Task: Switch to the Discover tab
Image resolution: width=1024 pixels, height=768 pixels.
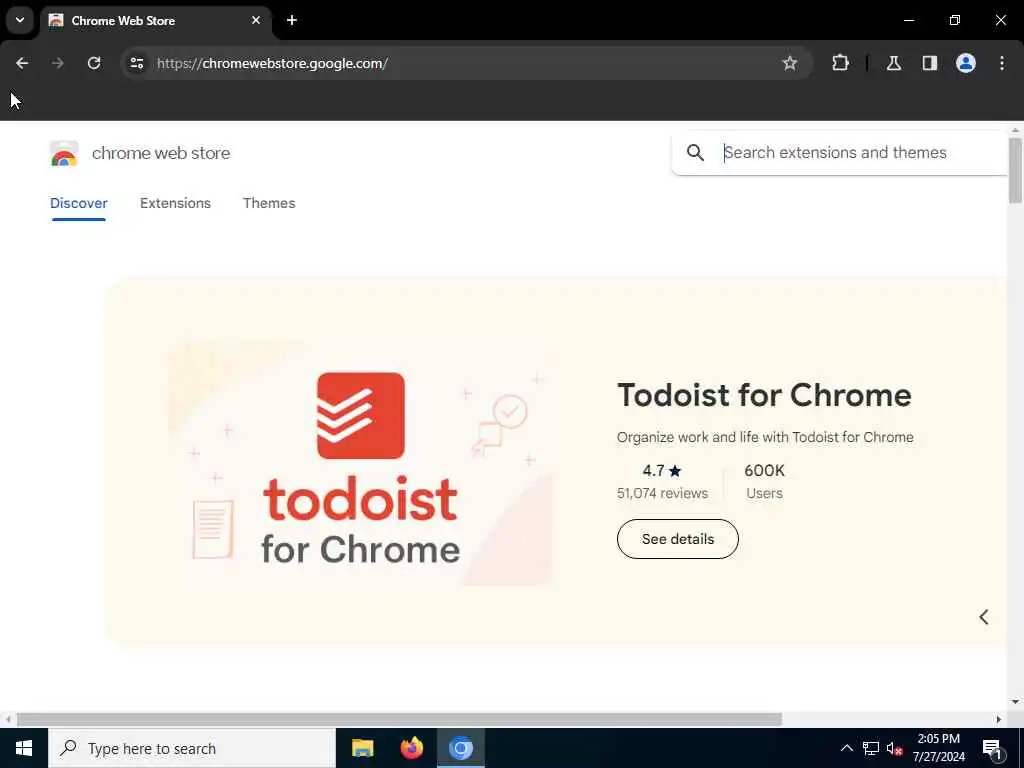Action: 78,203
